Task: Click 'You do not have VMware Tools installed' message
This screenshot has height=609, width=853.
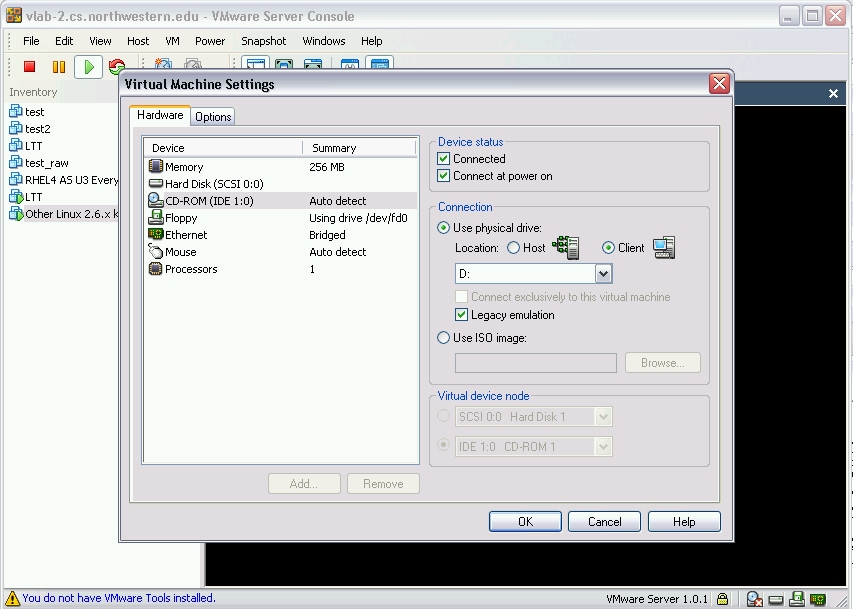Action: pyautogui.click(x=119, y=598)
